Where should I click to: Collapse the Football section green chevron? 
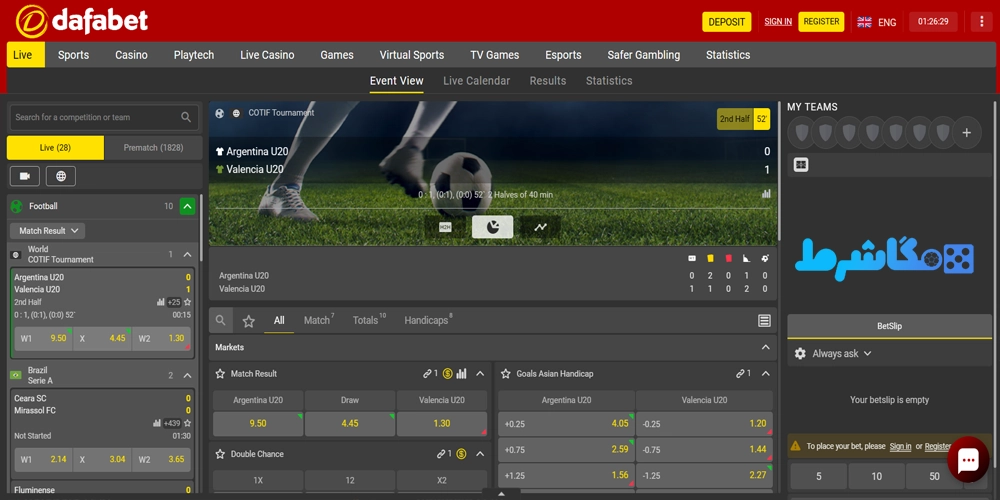point(187,206)
